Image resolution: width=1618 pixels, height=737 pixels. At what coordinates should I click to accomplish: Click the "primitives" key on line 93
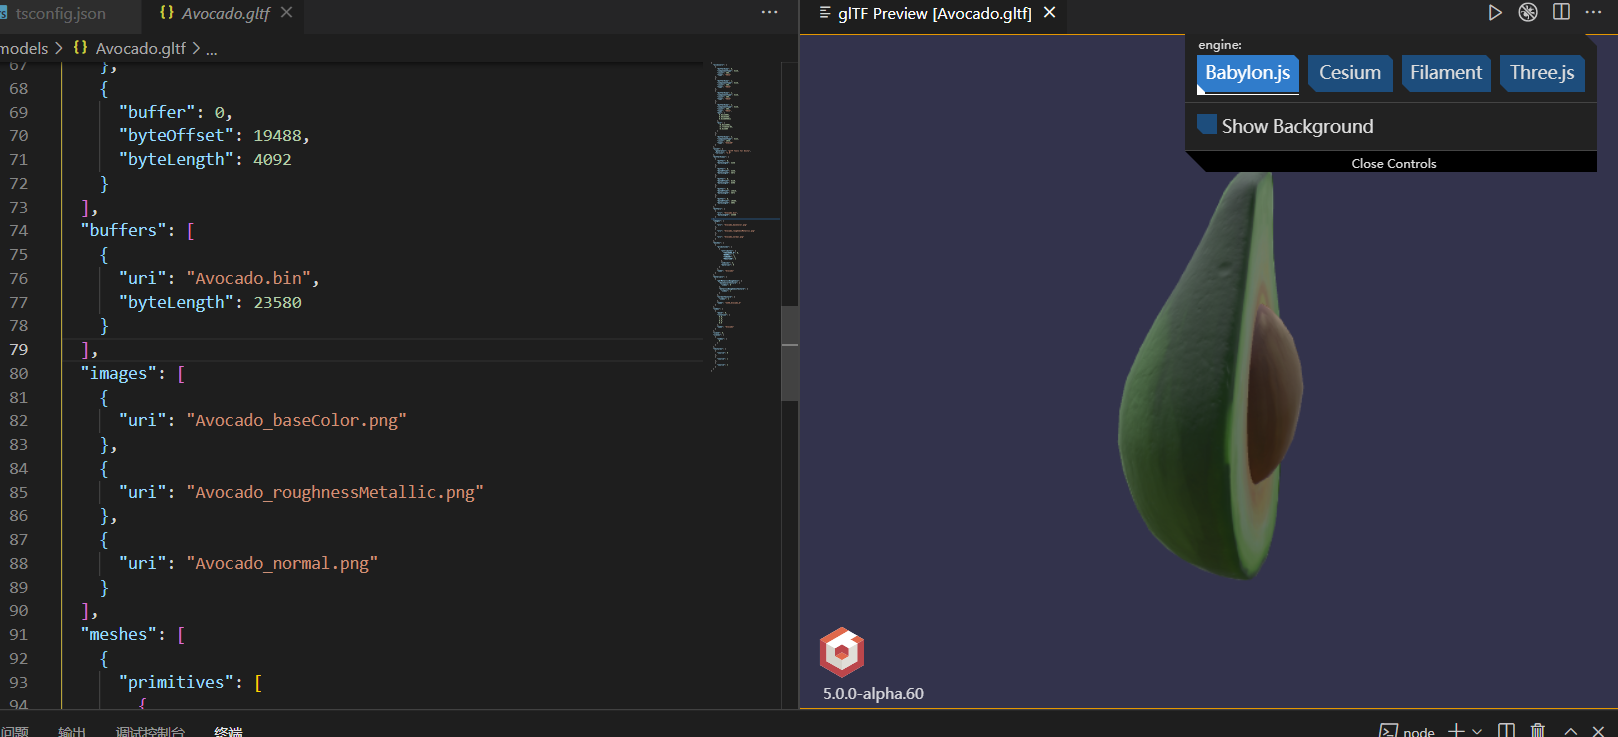176,682
